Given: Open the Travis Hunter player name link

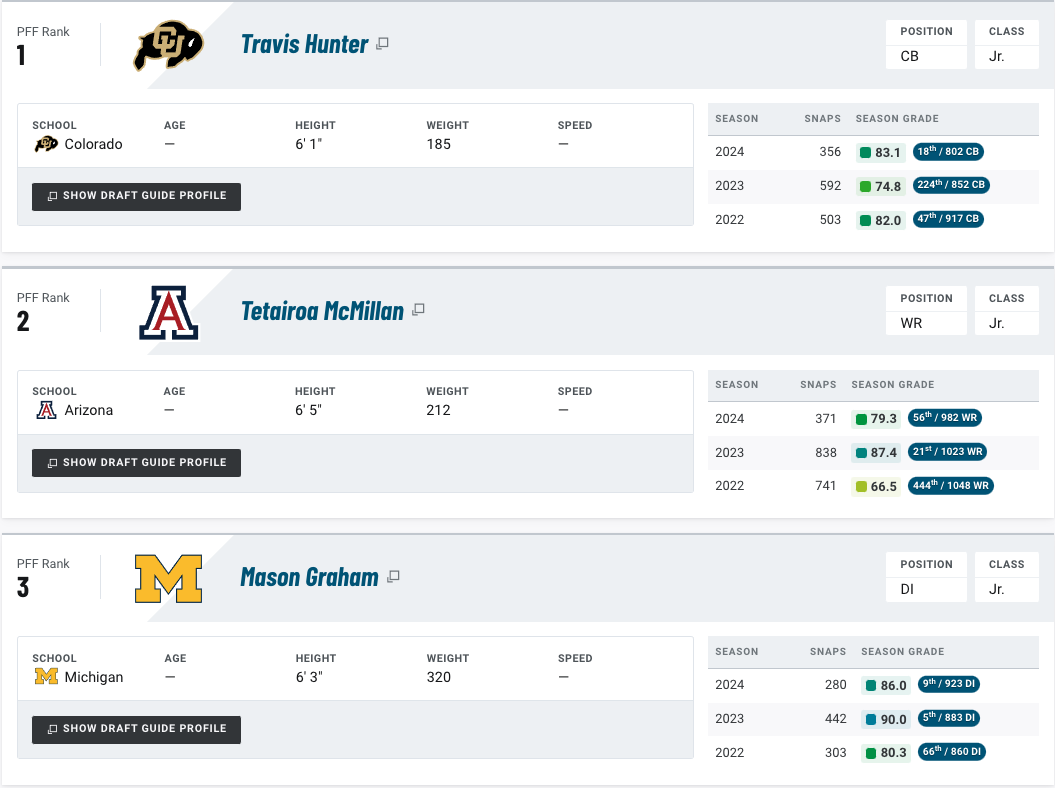Looking at the screenshot, I should pos(304,44).
